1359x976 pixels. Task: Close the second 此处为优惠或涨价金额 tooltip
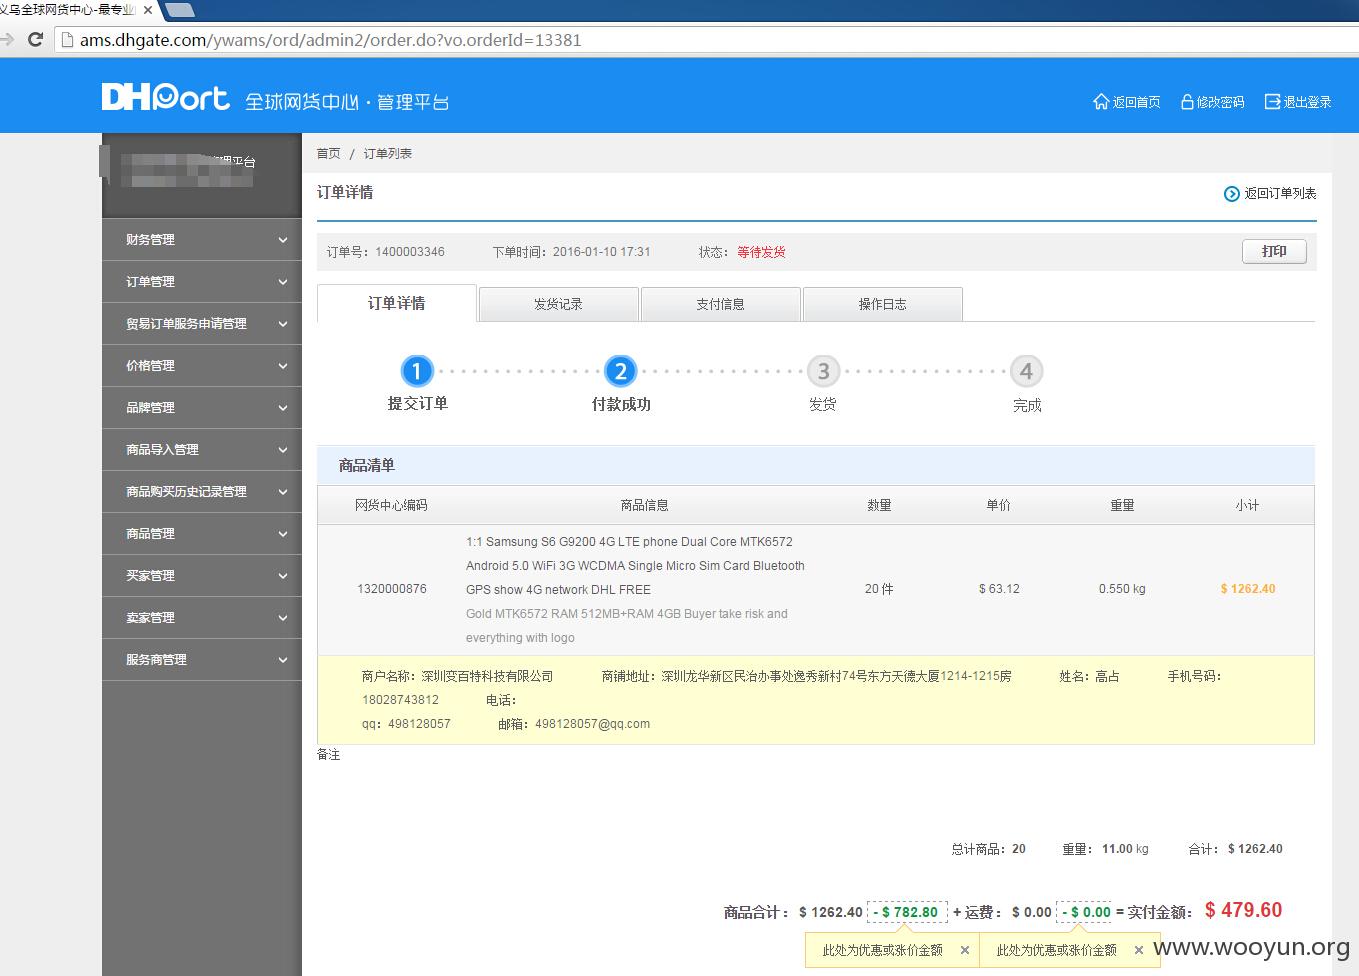click(x=1138, y=950)
